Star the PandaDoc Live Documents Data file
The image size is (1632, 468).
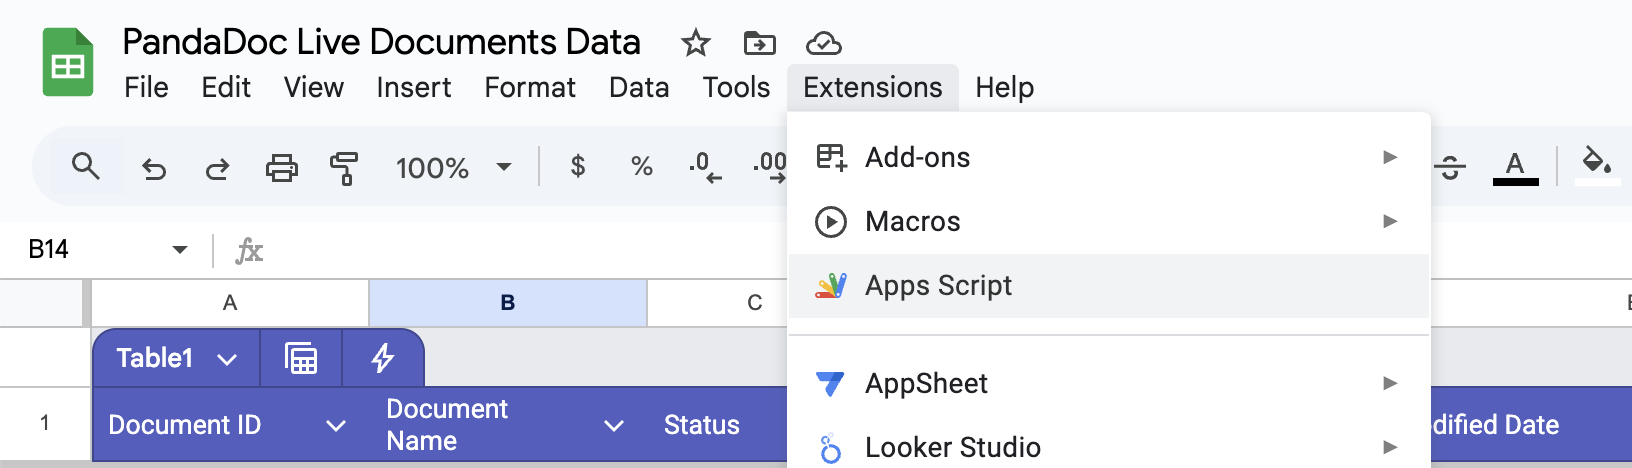click(x=695, y=43)
